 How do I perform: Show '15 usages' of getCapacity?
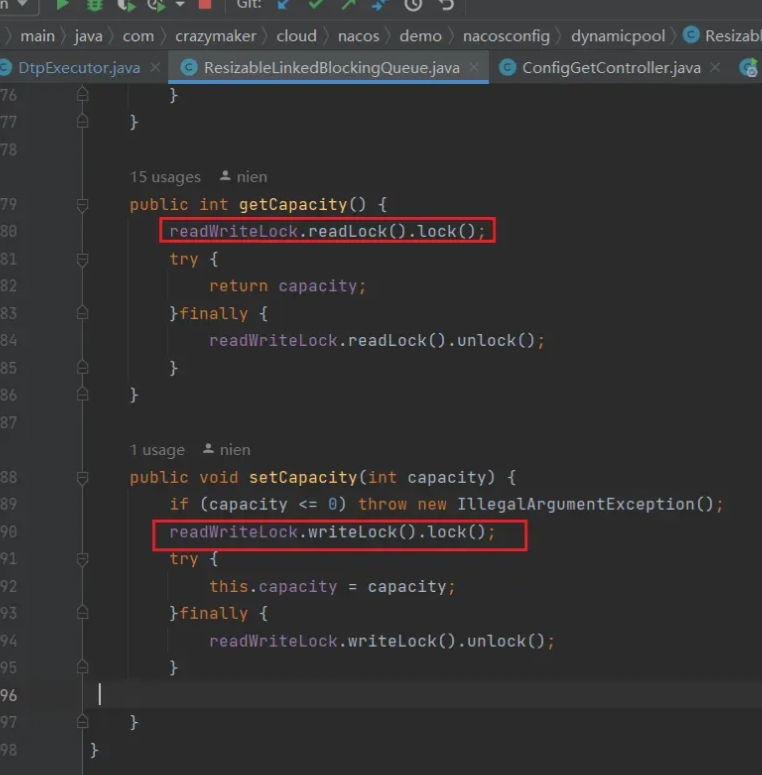[165, 177]
